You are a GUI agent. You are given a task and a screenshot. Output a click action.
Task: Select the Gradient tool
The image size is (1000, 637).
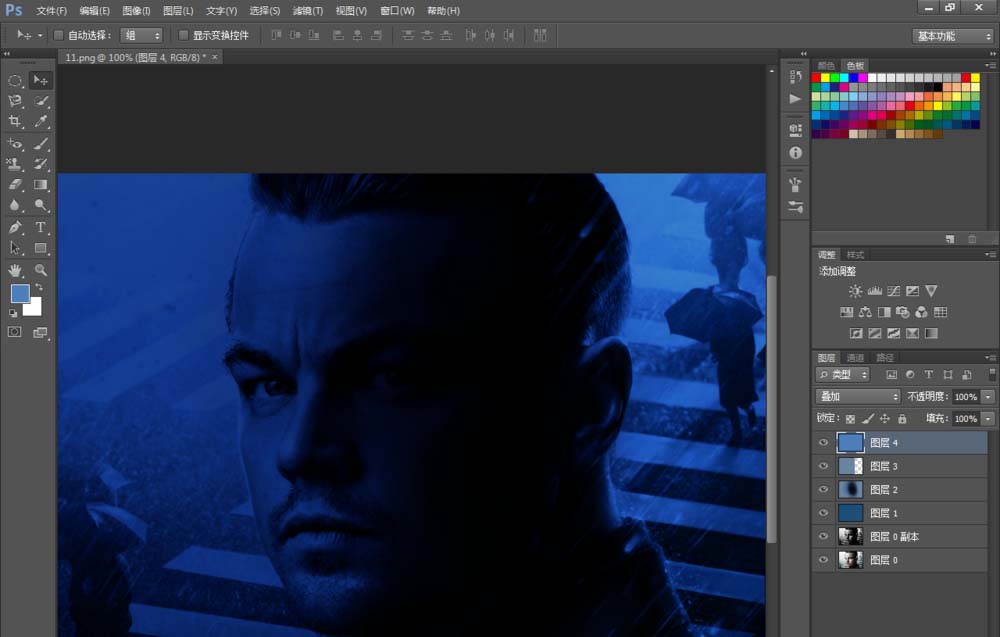click(40, 184)
